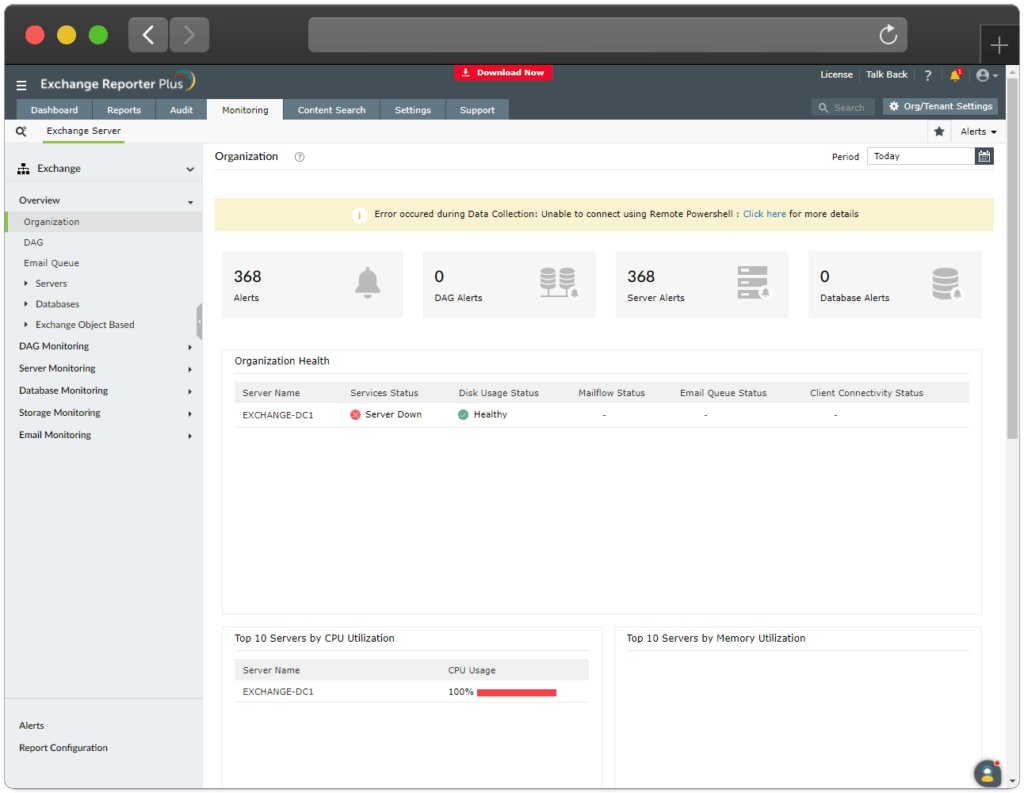The image size is (1024, 793).
Task: Open the Content Search tab
Action: [332, 110]
